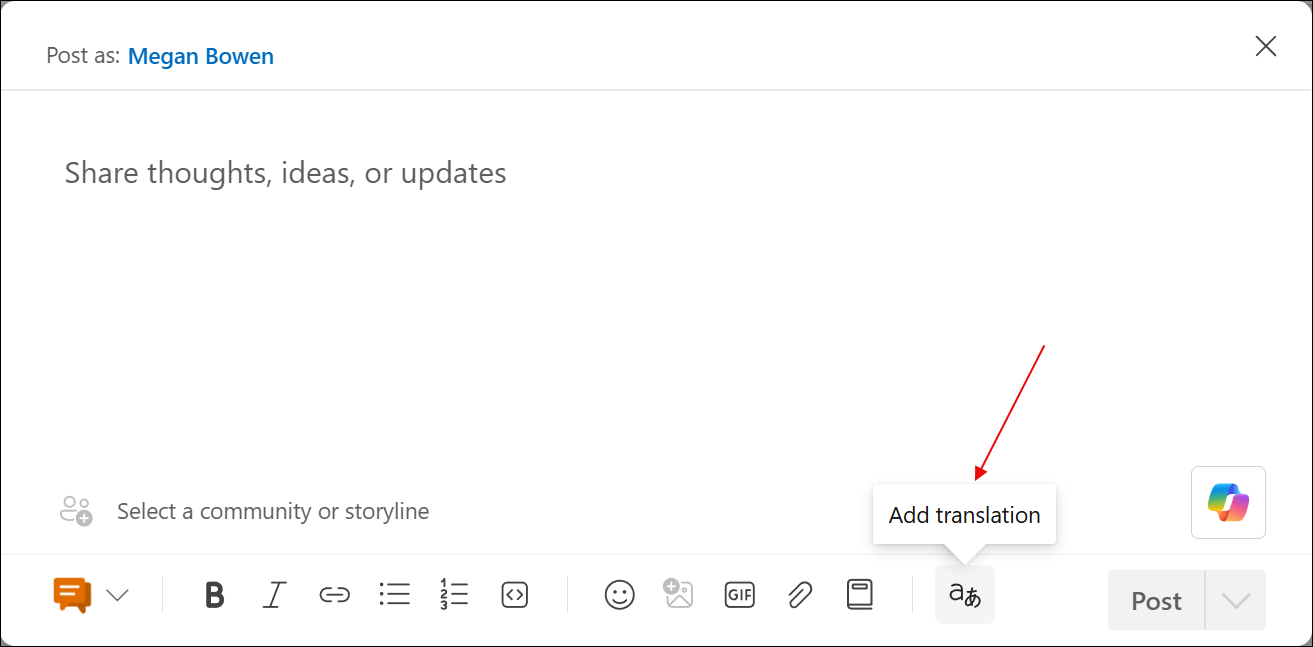Click the notebook reference icon
The width and height of the screenshot is (1313, 647).
coord(859,594)
